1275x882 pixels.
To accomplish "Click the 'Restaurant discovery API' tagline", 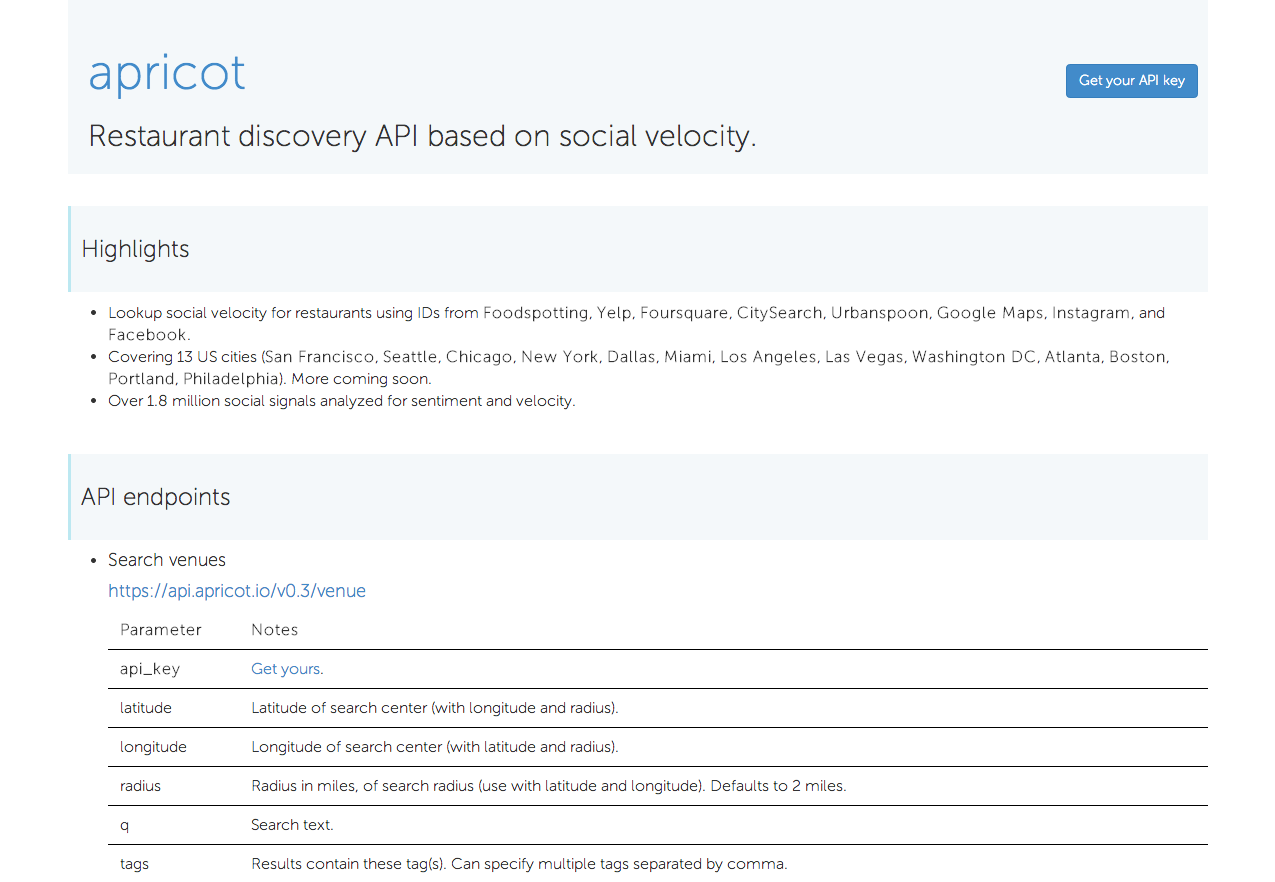I will tap(422, 136).
